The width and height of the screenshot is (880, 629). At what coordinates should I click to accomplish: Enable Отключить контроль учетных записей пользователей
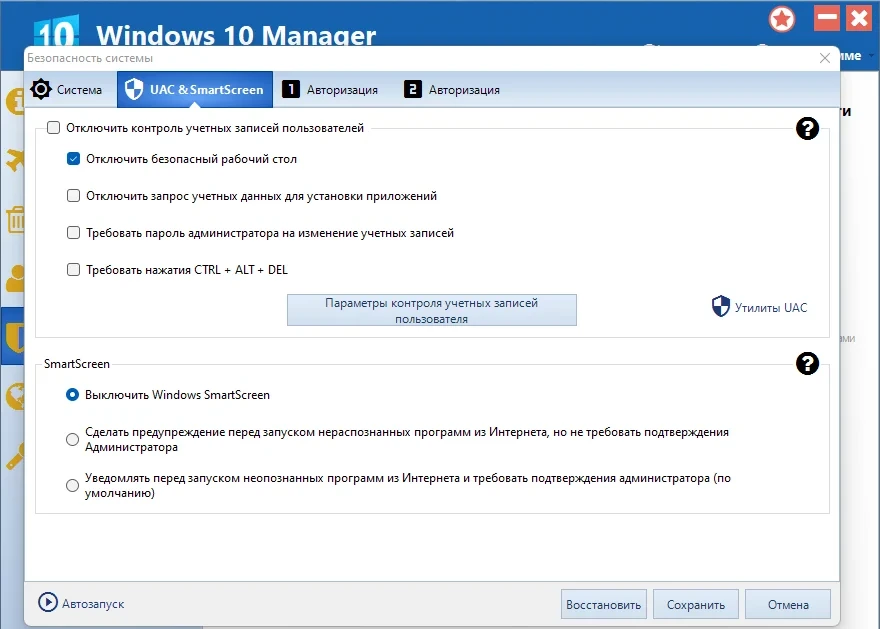53,128
